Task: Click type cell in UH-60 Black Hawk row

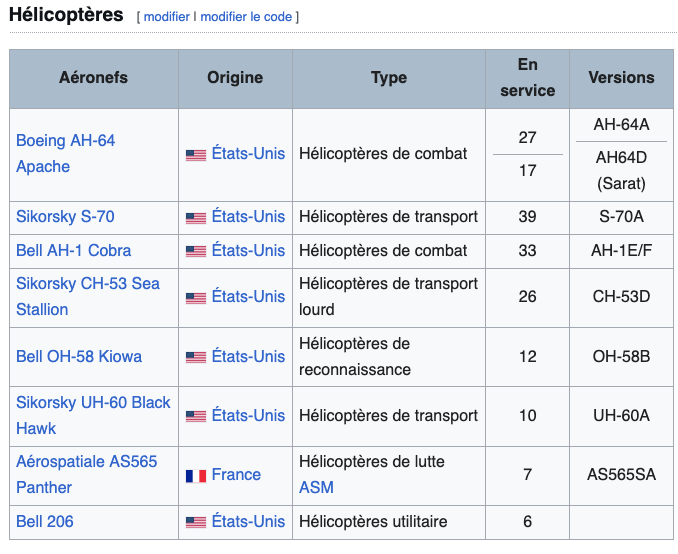Action: pos(389,416)
